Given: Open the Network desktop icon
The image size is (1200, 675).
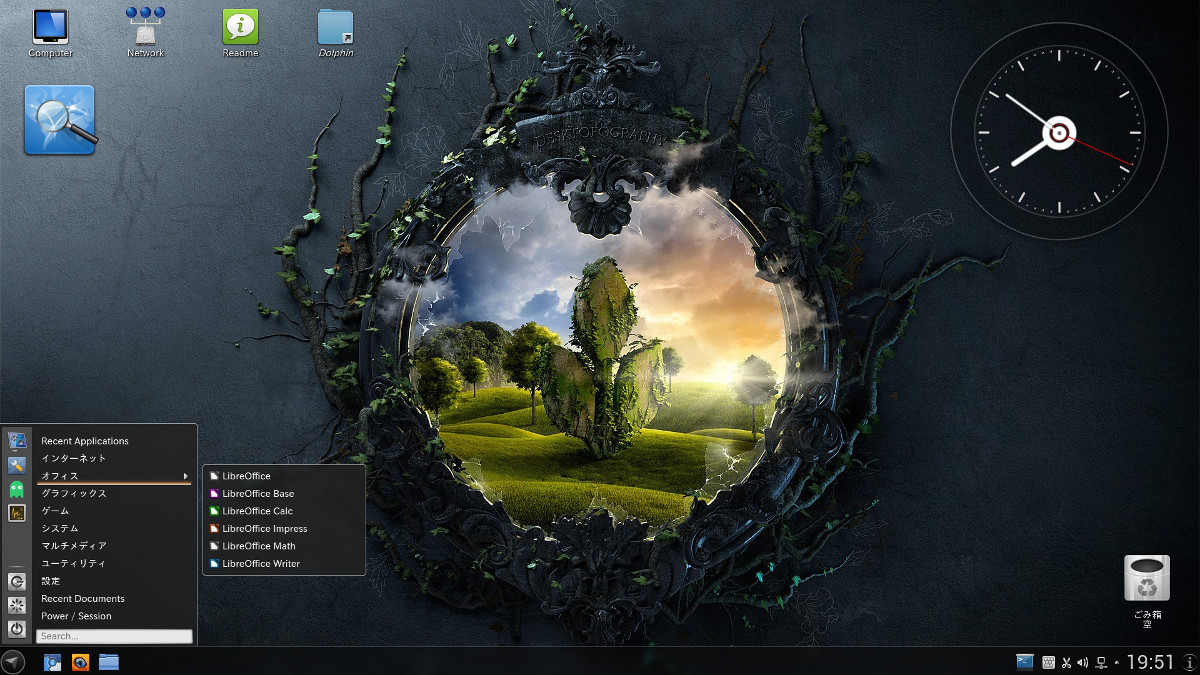Looking at the screenshot, I should pos(145,32).
